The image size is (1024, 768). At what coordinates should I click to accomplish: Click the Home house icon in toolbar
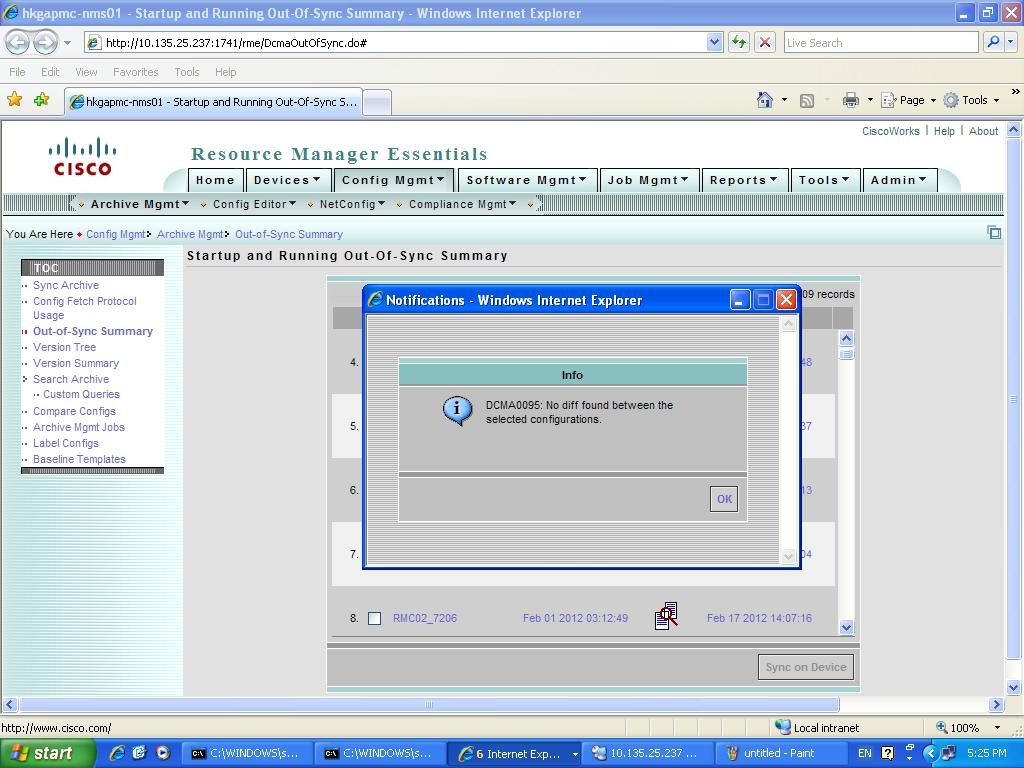[765, 100]
